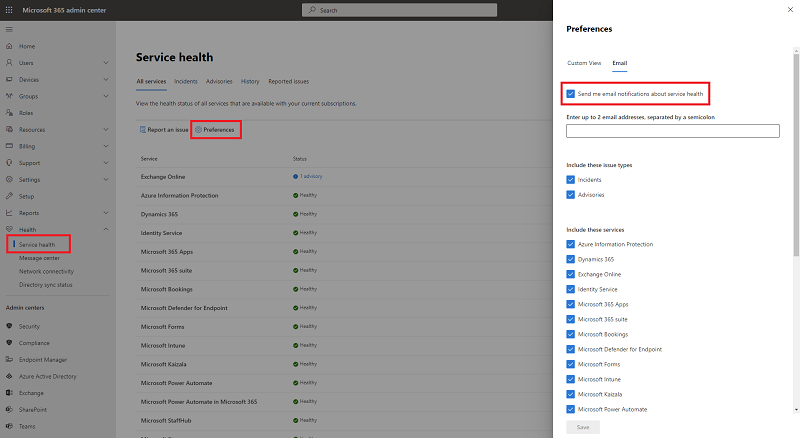Select Service health in sidebar
This screenshot has width=800, height=438.
37,245
